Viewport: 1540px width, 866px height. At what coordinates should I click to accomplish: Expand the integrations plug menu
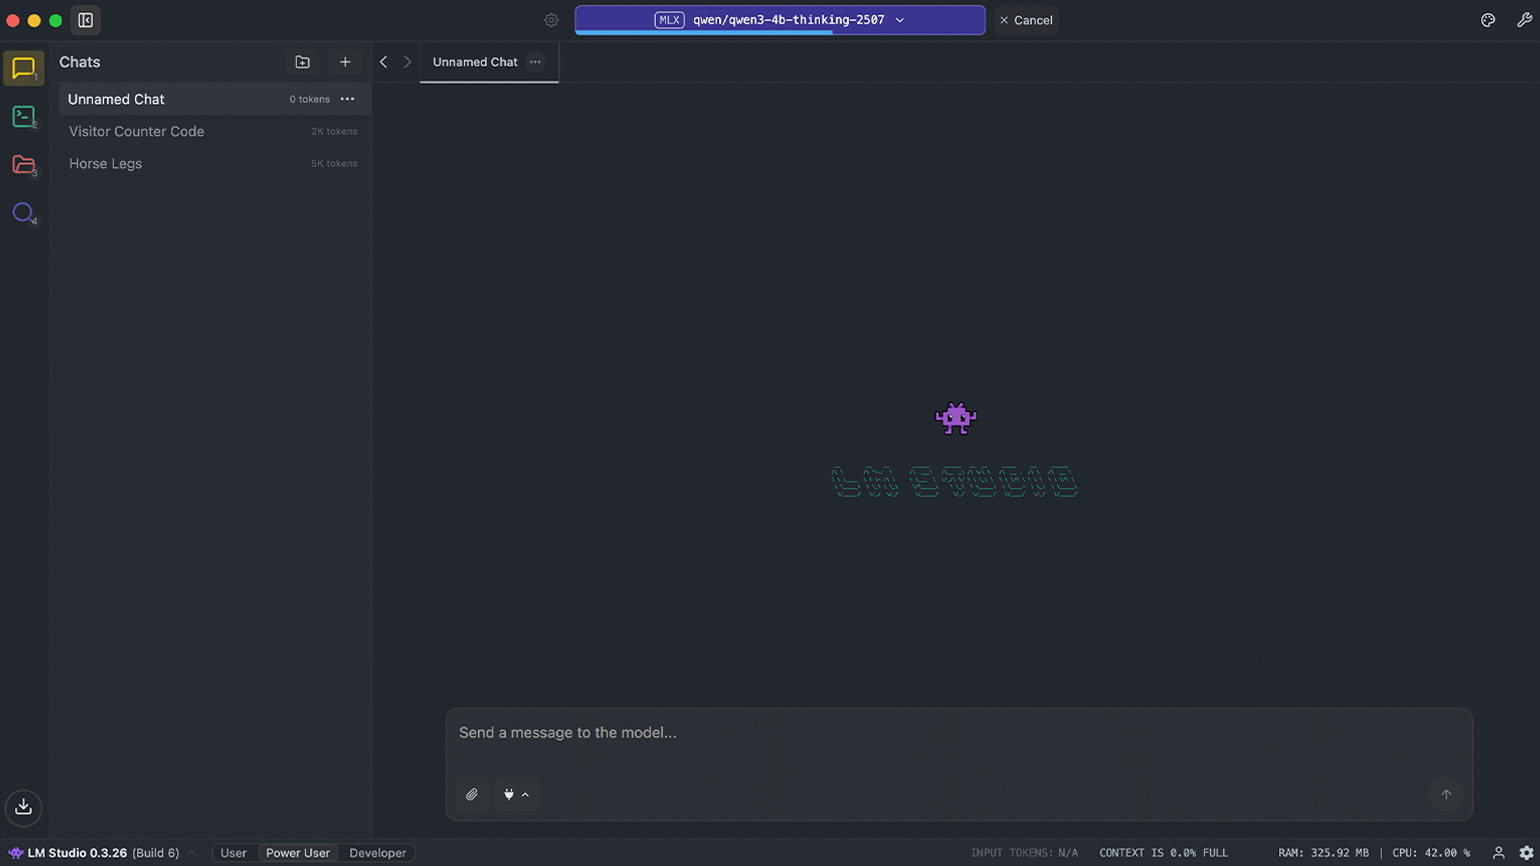tap(516, 795)
